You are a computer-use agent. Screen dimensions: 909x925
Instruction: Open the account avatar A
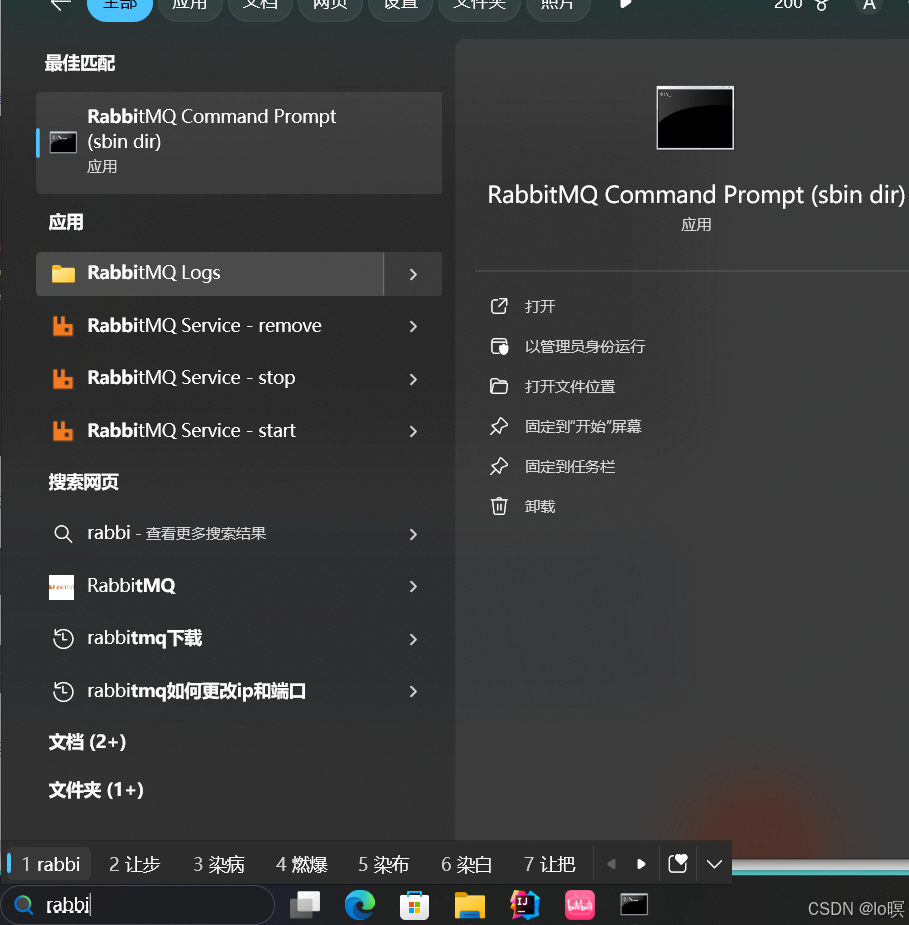[869, 5]
